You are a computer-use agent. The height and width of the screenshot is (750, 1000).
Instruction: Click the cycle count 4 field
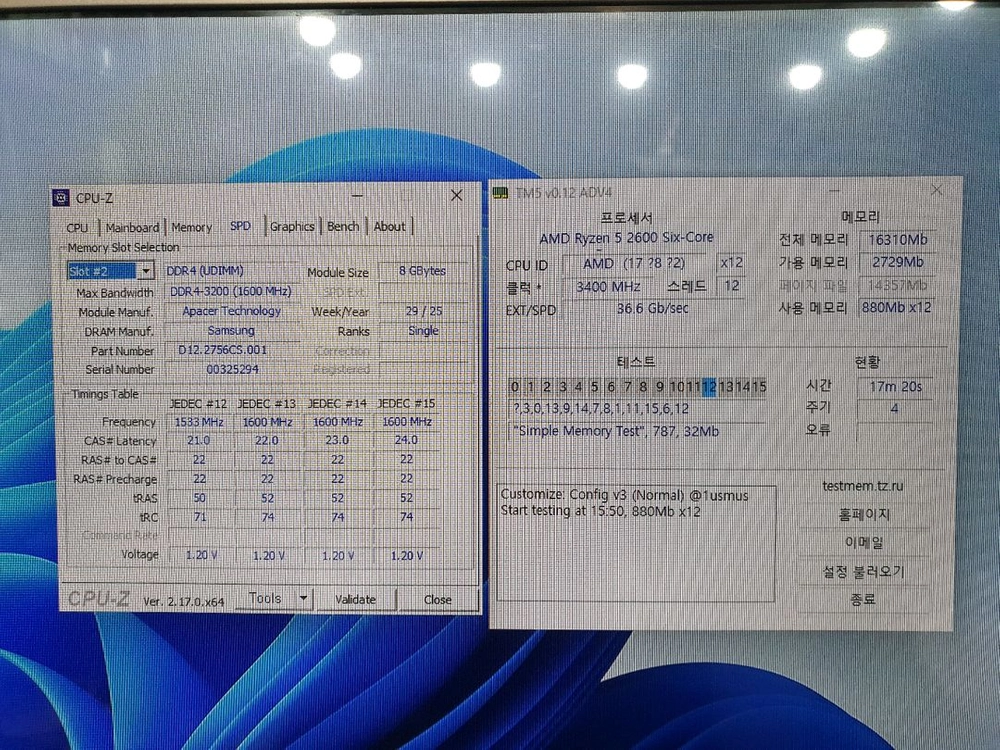coord(895,409)
